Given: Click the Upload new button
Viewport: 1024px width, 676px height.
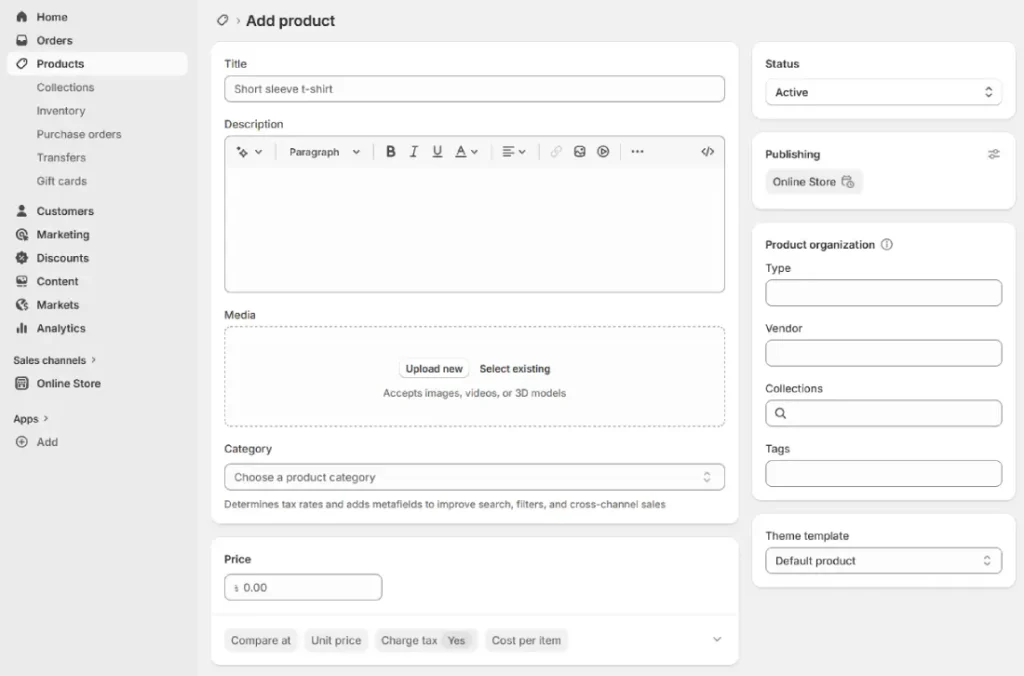Looking at the screenshot, I should point(434,369).
